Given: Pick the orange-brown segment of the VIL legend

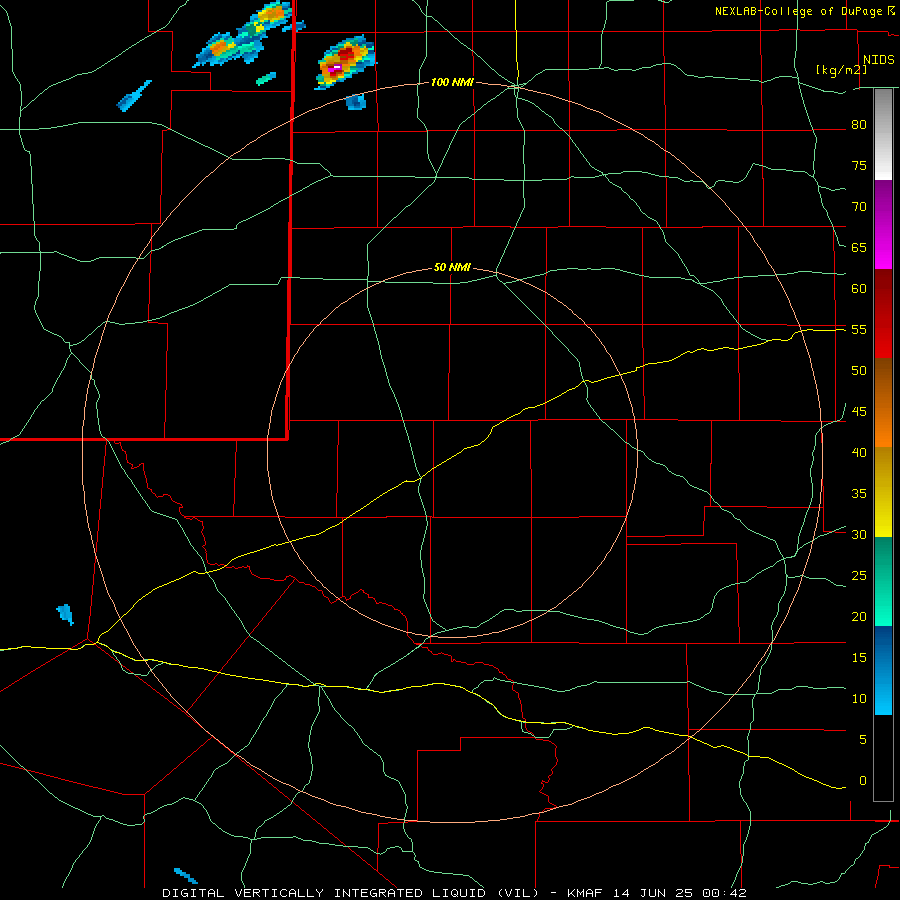Looking at the screenshot, I should (883, 403).
